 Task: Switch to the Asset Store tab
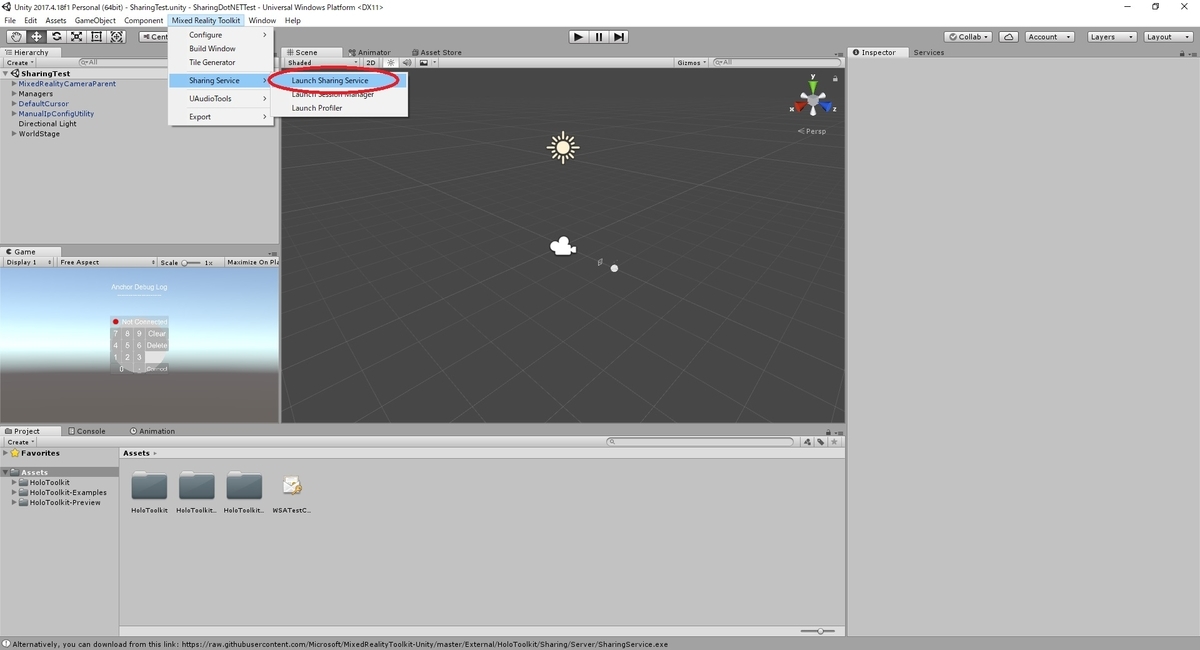tap(436, 52)
